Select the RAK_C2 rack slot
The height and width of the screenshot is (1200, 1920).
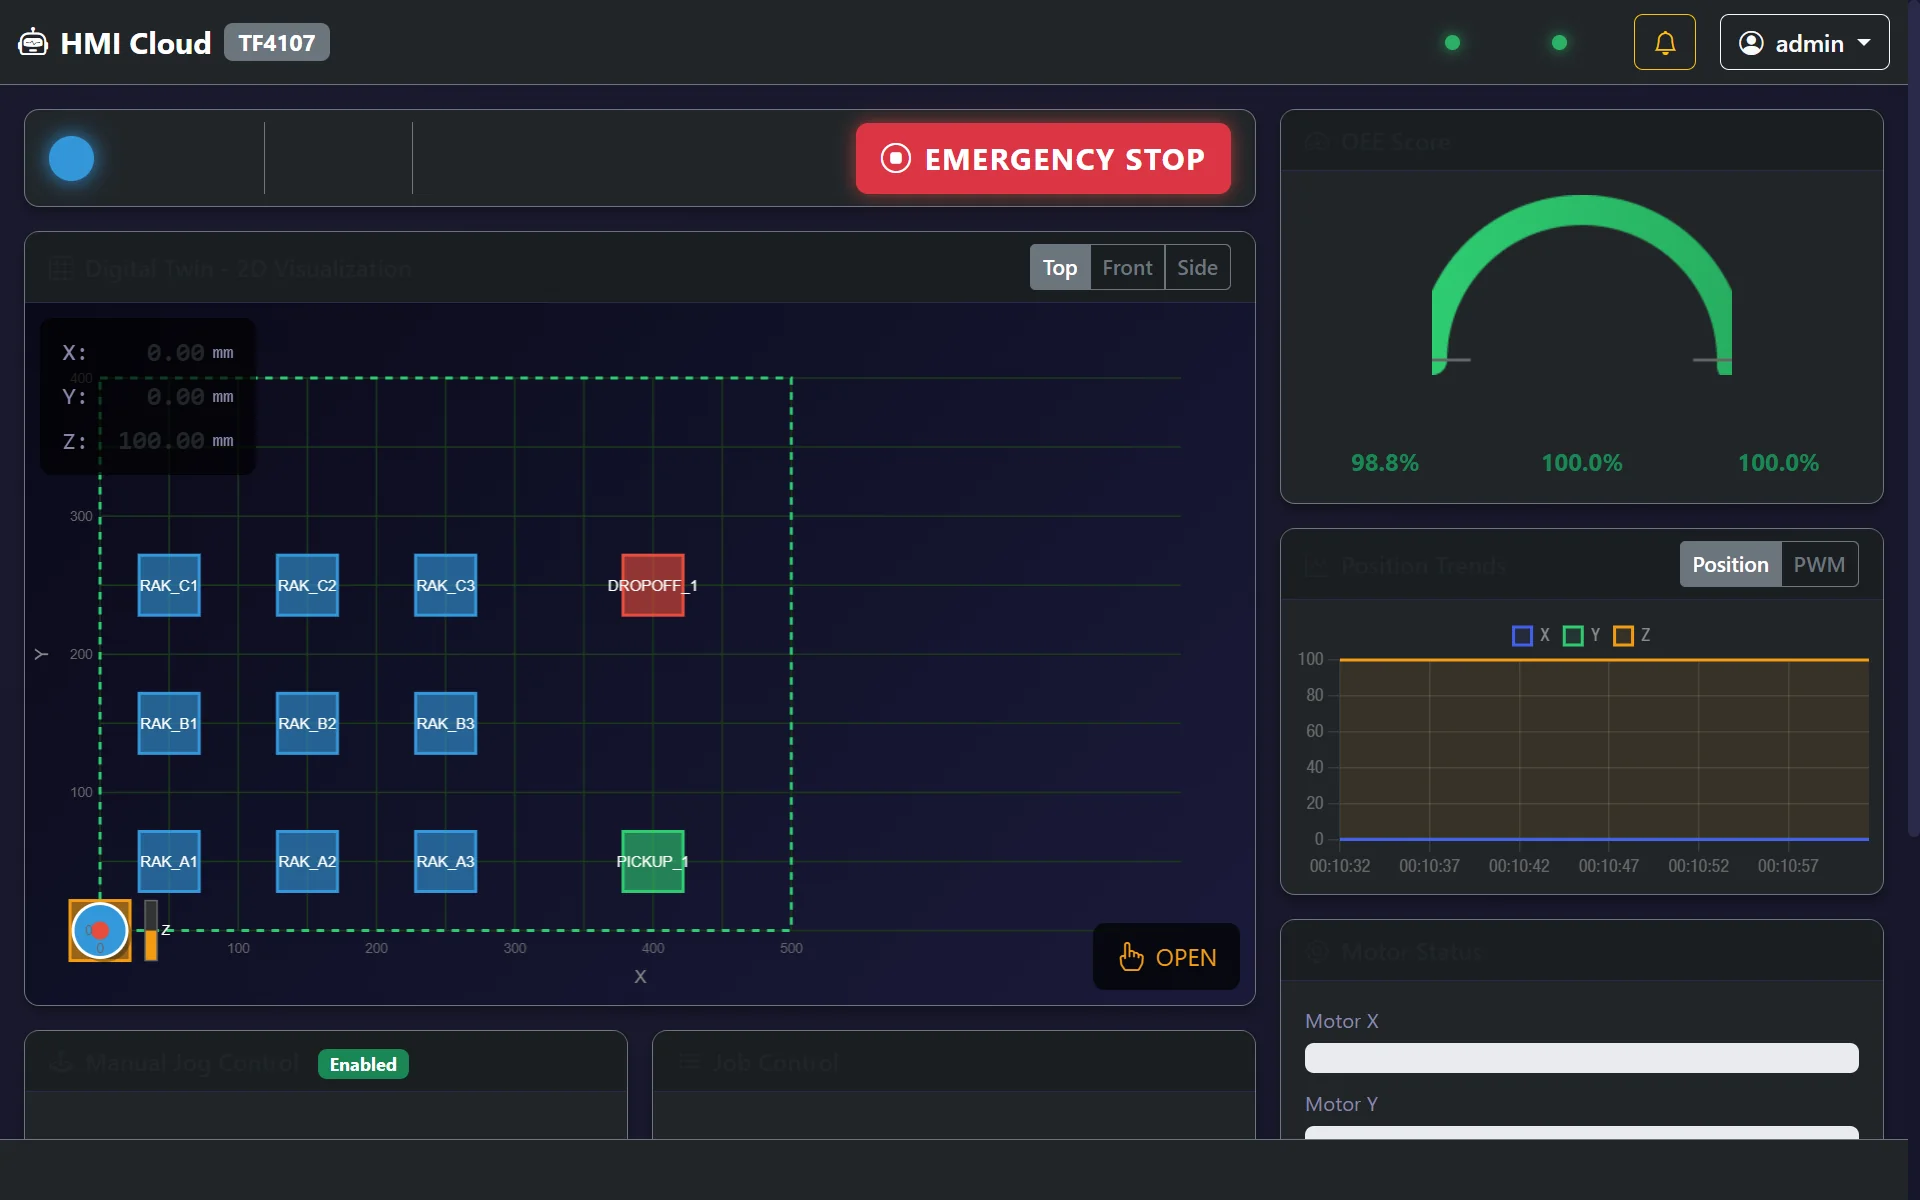[307, 585]
